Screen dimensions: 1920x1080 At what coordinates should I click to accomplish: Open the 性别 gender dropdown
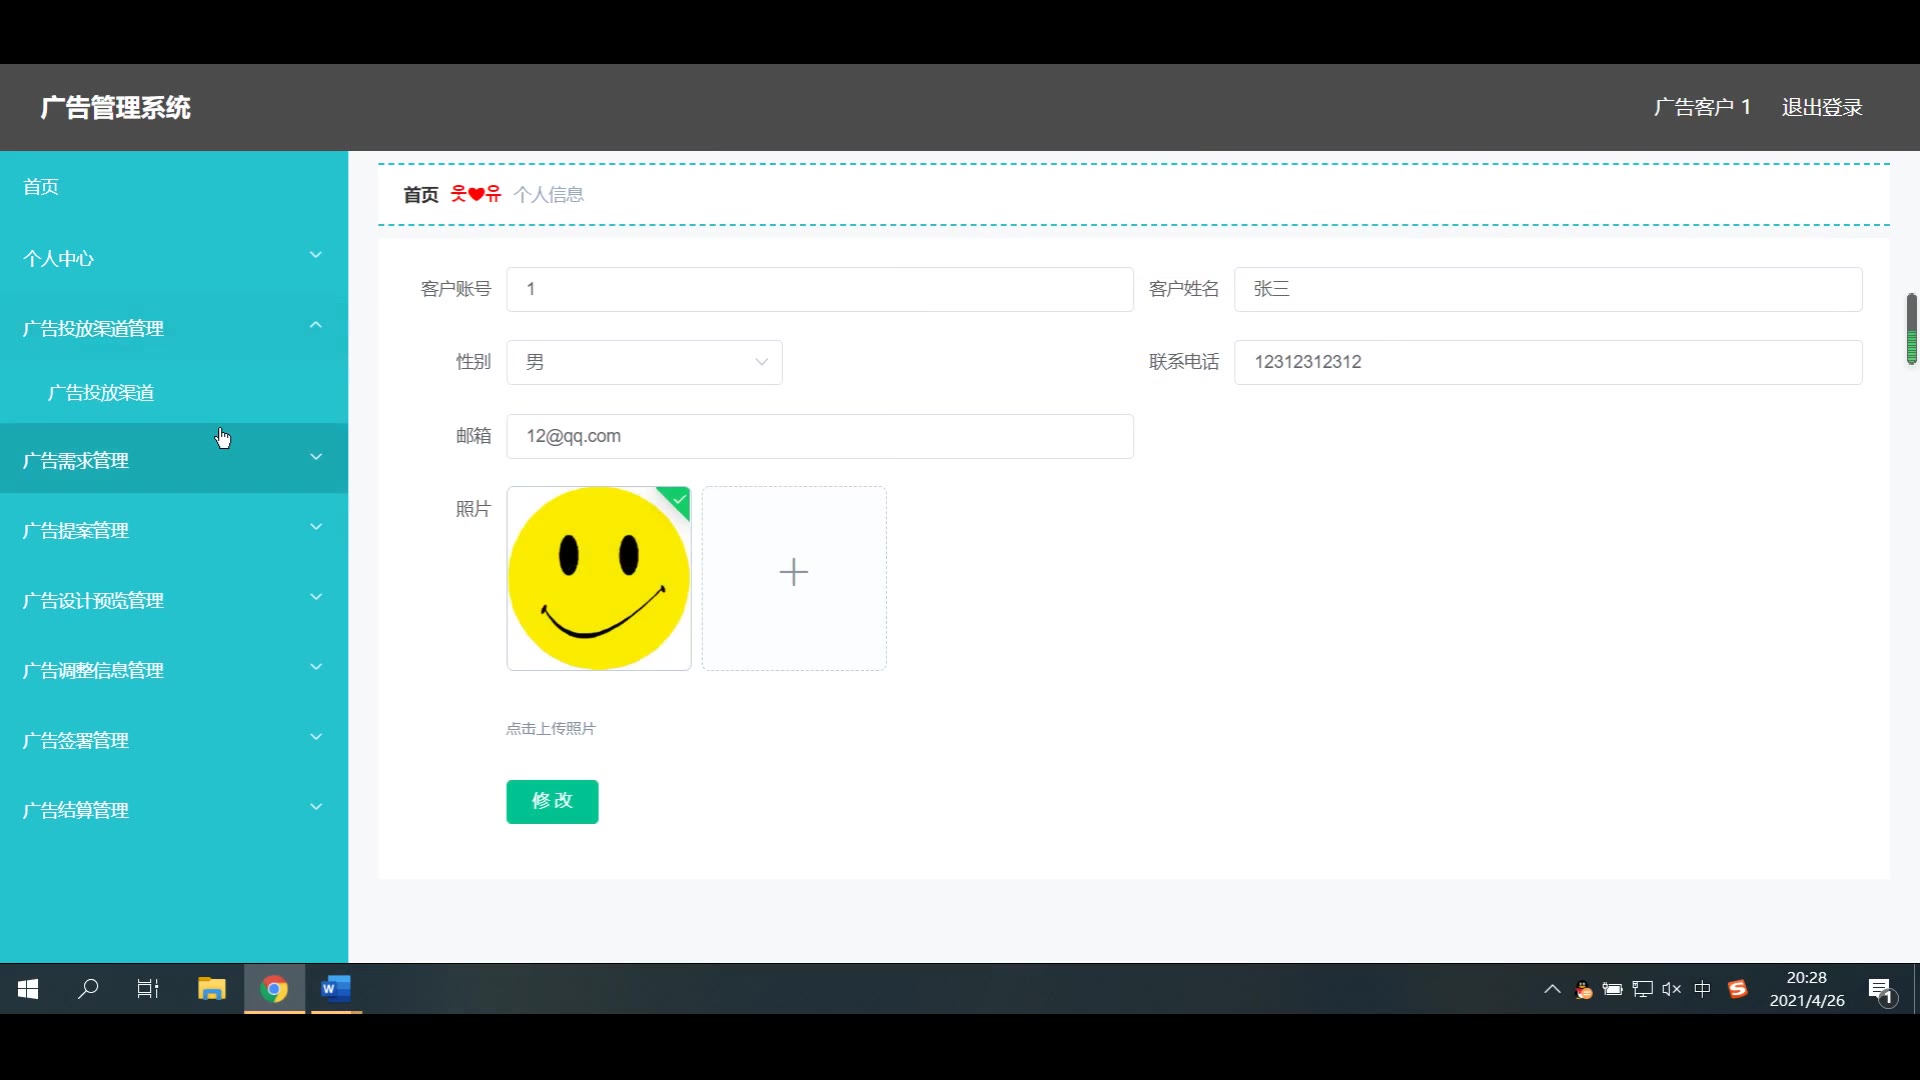point(644,362)
